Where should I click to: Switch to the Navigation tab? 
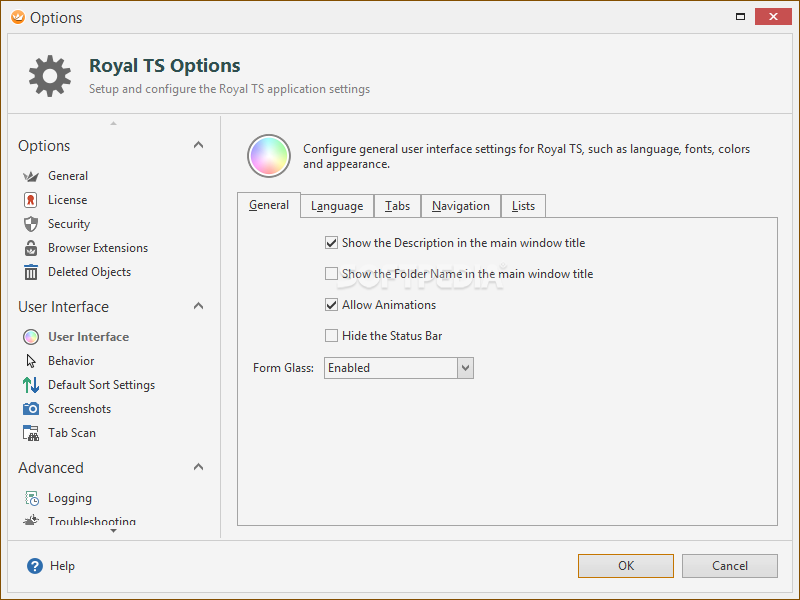point(461,206)
